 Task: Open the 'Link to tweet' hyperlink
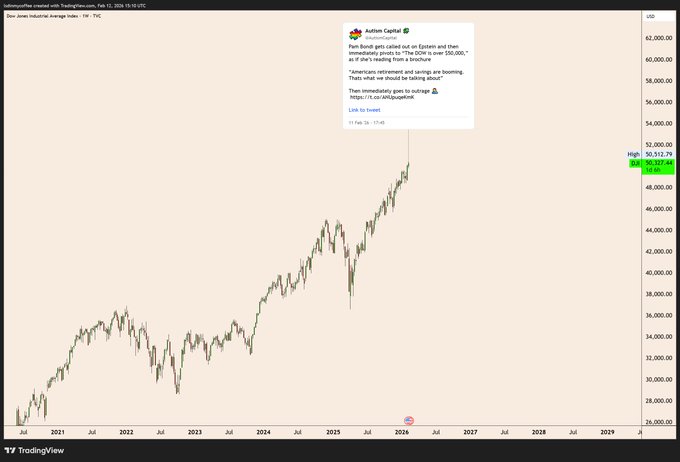pos(364,110)
